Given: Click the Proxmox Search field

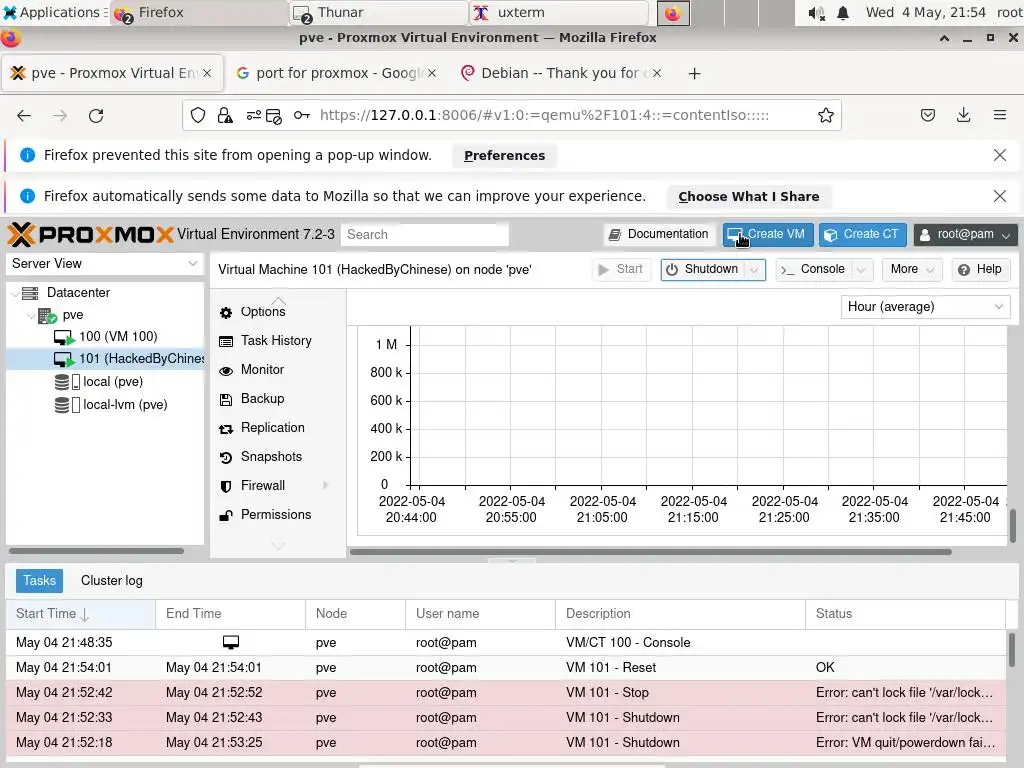Looking at the screenshot, I should click(x=424, y=234).
